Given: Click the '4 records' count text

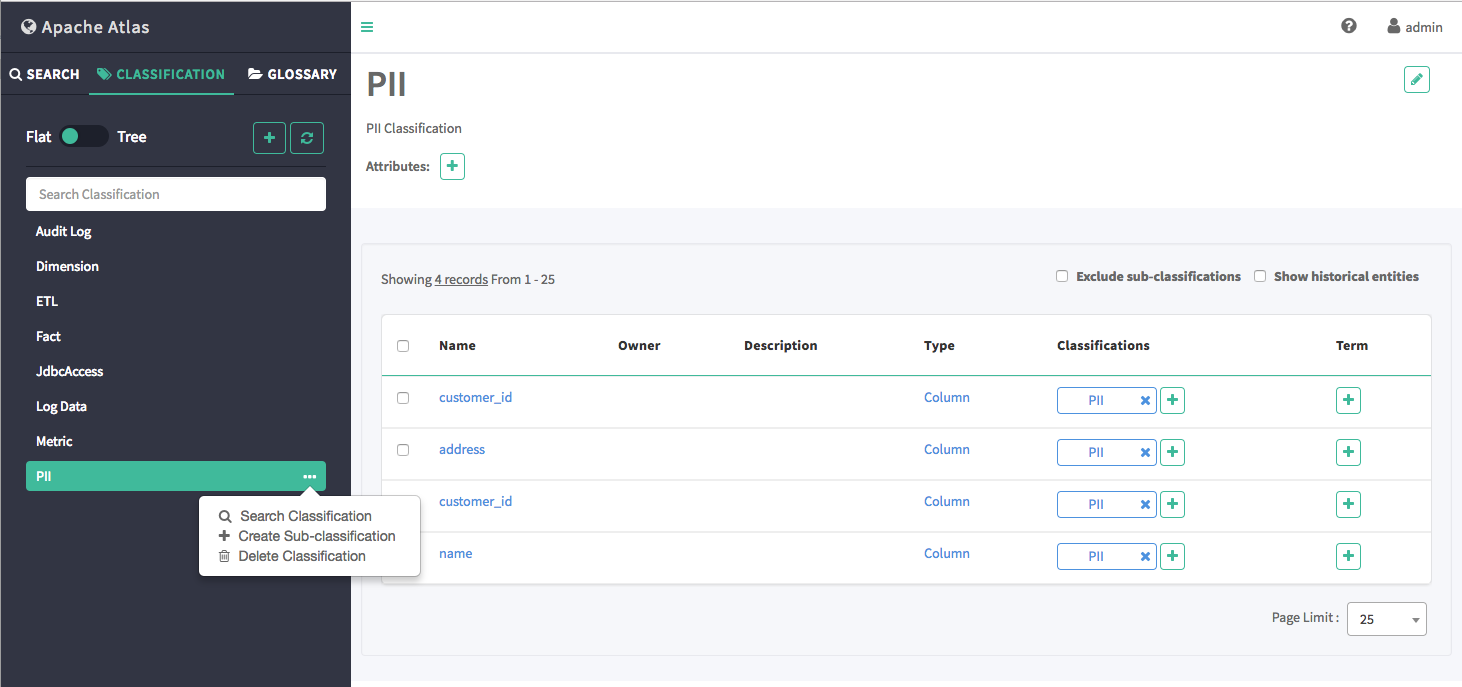Looking at the screenshot, I should click(461, 280).
